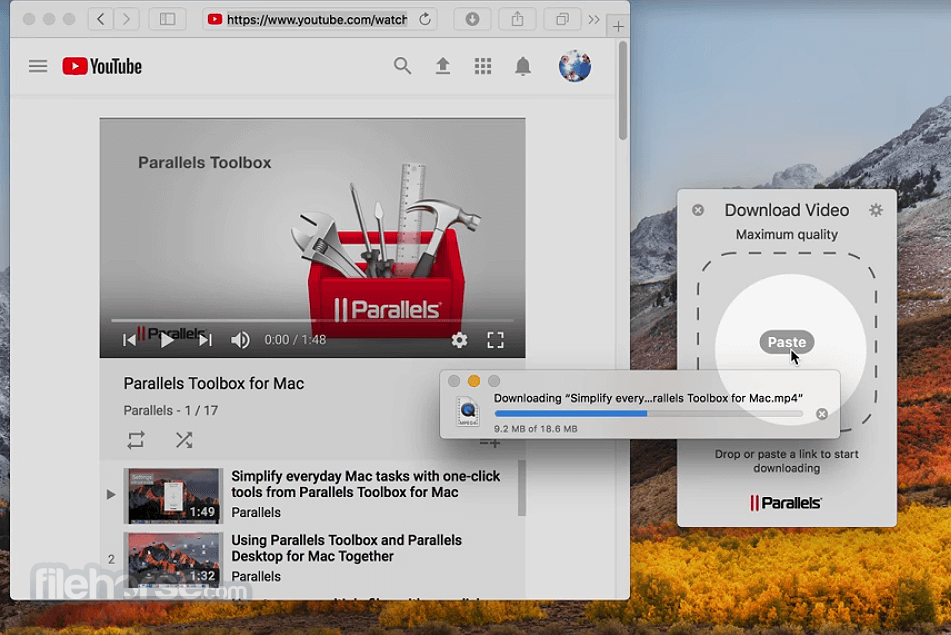Toggle playlist loop
Screen dimensions: 951x635
tap(136, 440)
